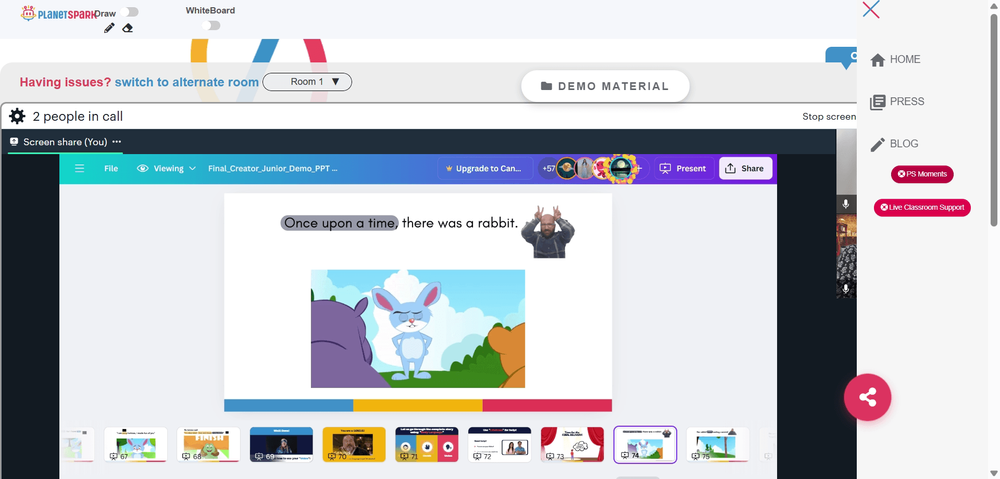Select the eraser tool
This screenshot has height=479, width=1000.
(127, 28)
